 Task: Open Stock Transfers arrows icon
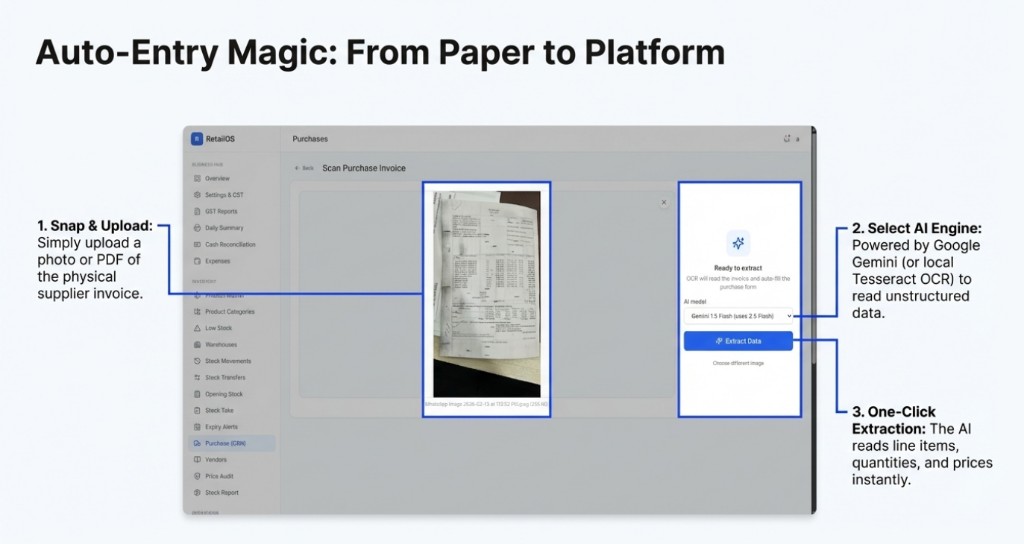coord(197,377)
